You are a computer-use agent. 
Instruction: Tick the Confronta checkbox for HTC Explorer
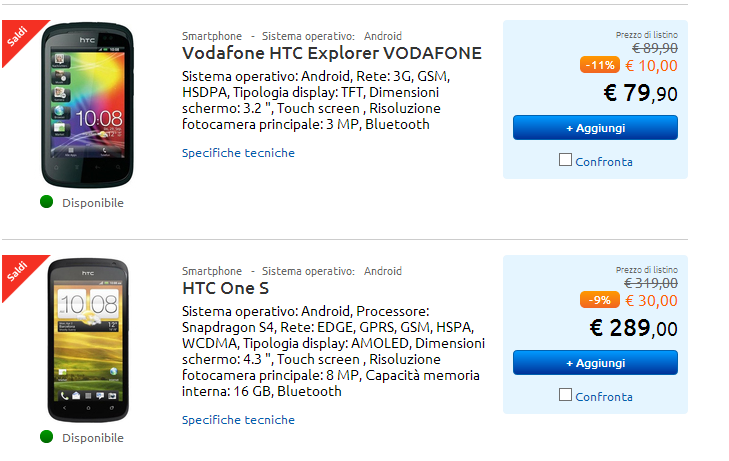(565, 160)
